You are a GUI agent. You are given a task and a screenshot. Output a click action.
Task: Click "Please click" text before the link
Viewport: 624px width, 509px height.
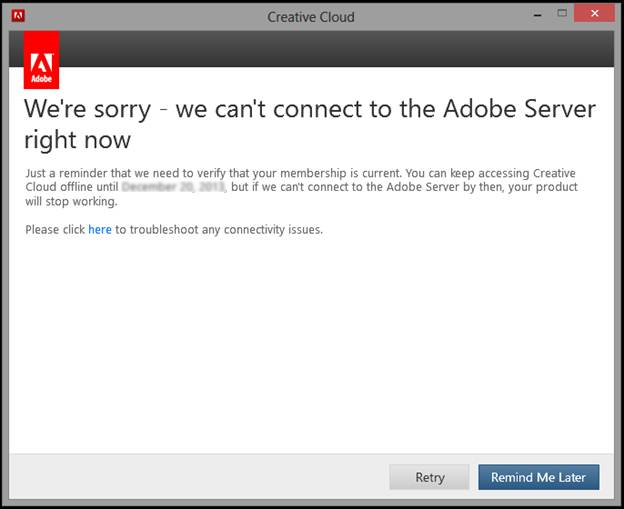(55, 230)
